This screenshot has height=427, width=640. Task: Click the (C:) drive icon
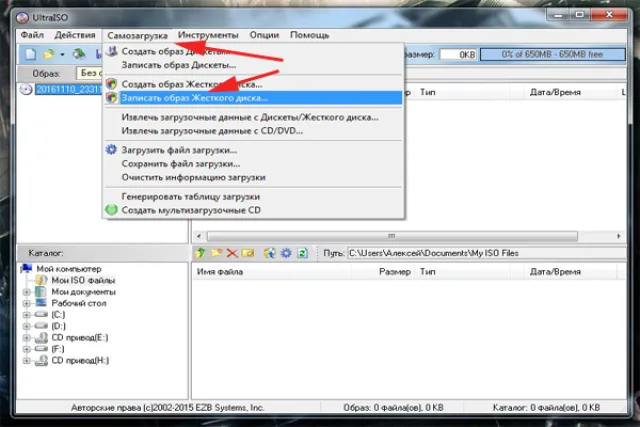point(41,314)
